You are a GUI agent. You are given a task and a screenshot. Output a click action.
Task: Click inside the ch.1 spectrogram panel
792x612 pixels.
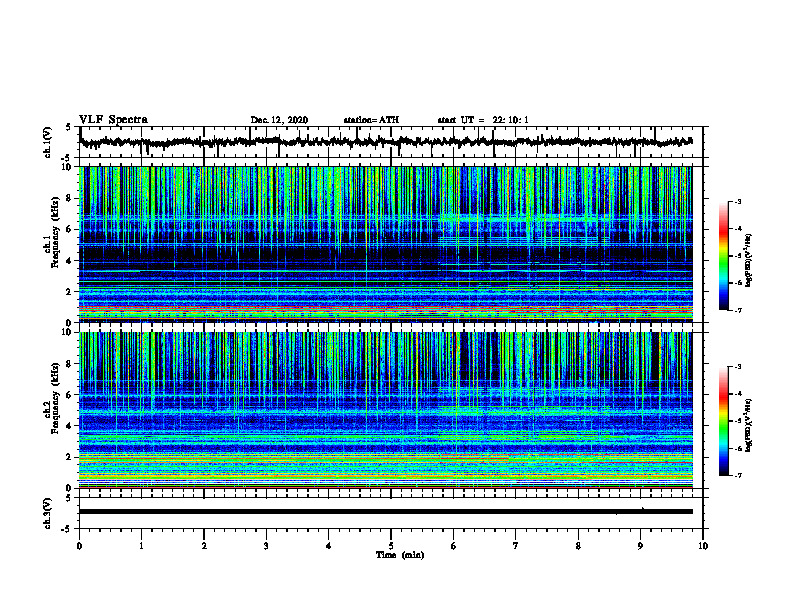pyautogui.click(x=386, y=244)
